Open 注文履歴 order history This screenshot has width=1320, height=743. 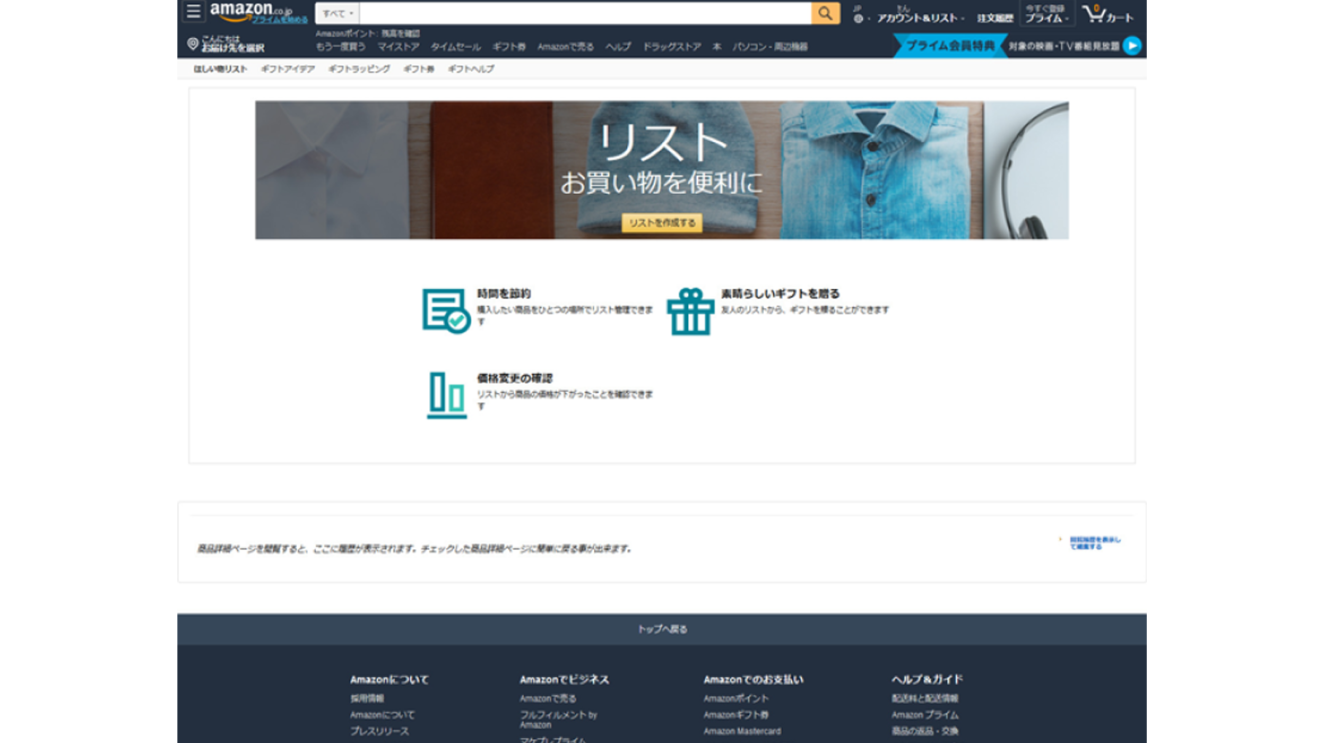coord(995,18)
